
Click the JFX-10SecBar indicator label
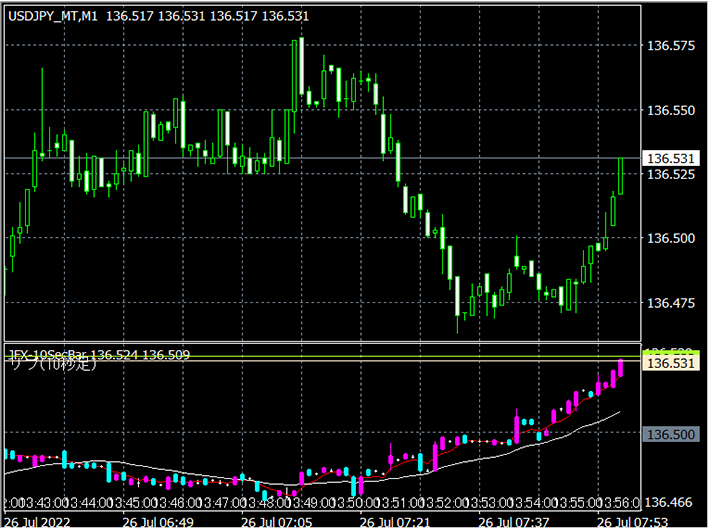pos(99,355)
